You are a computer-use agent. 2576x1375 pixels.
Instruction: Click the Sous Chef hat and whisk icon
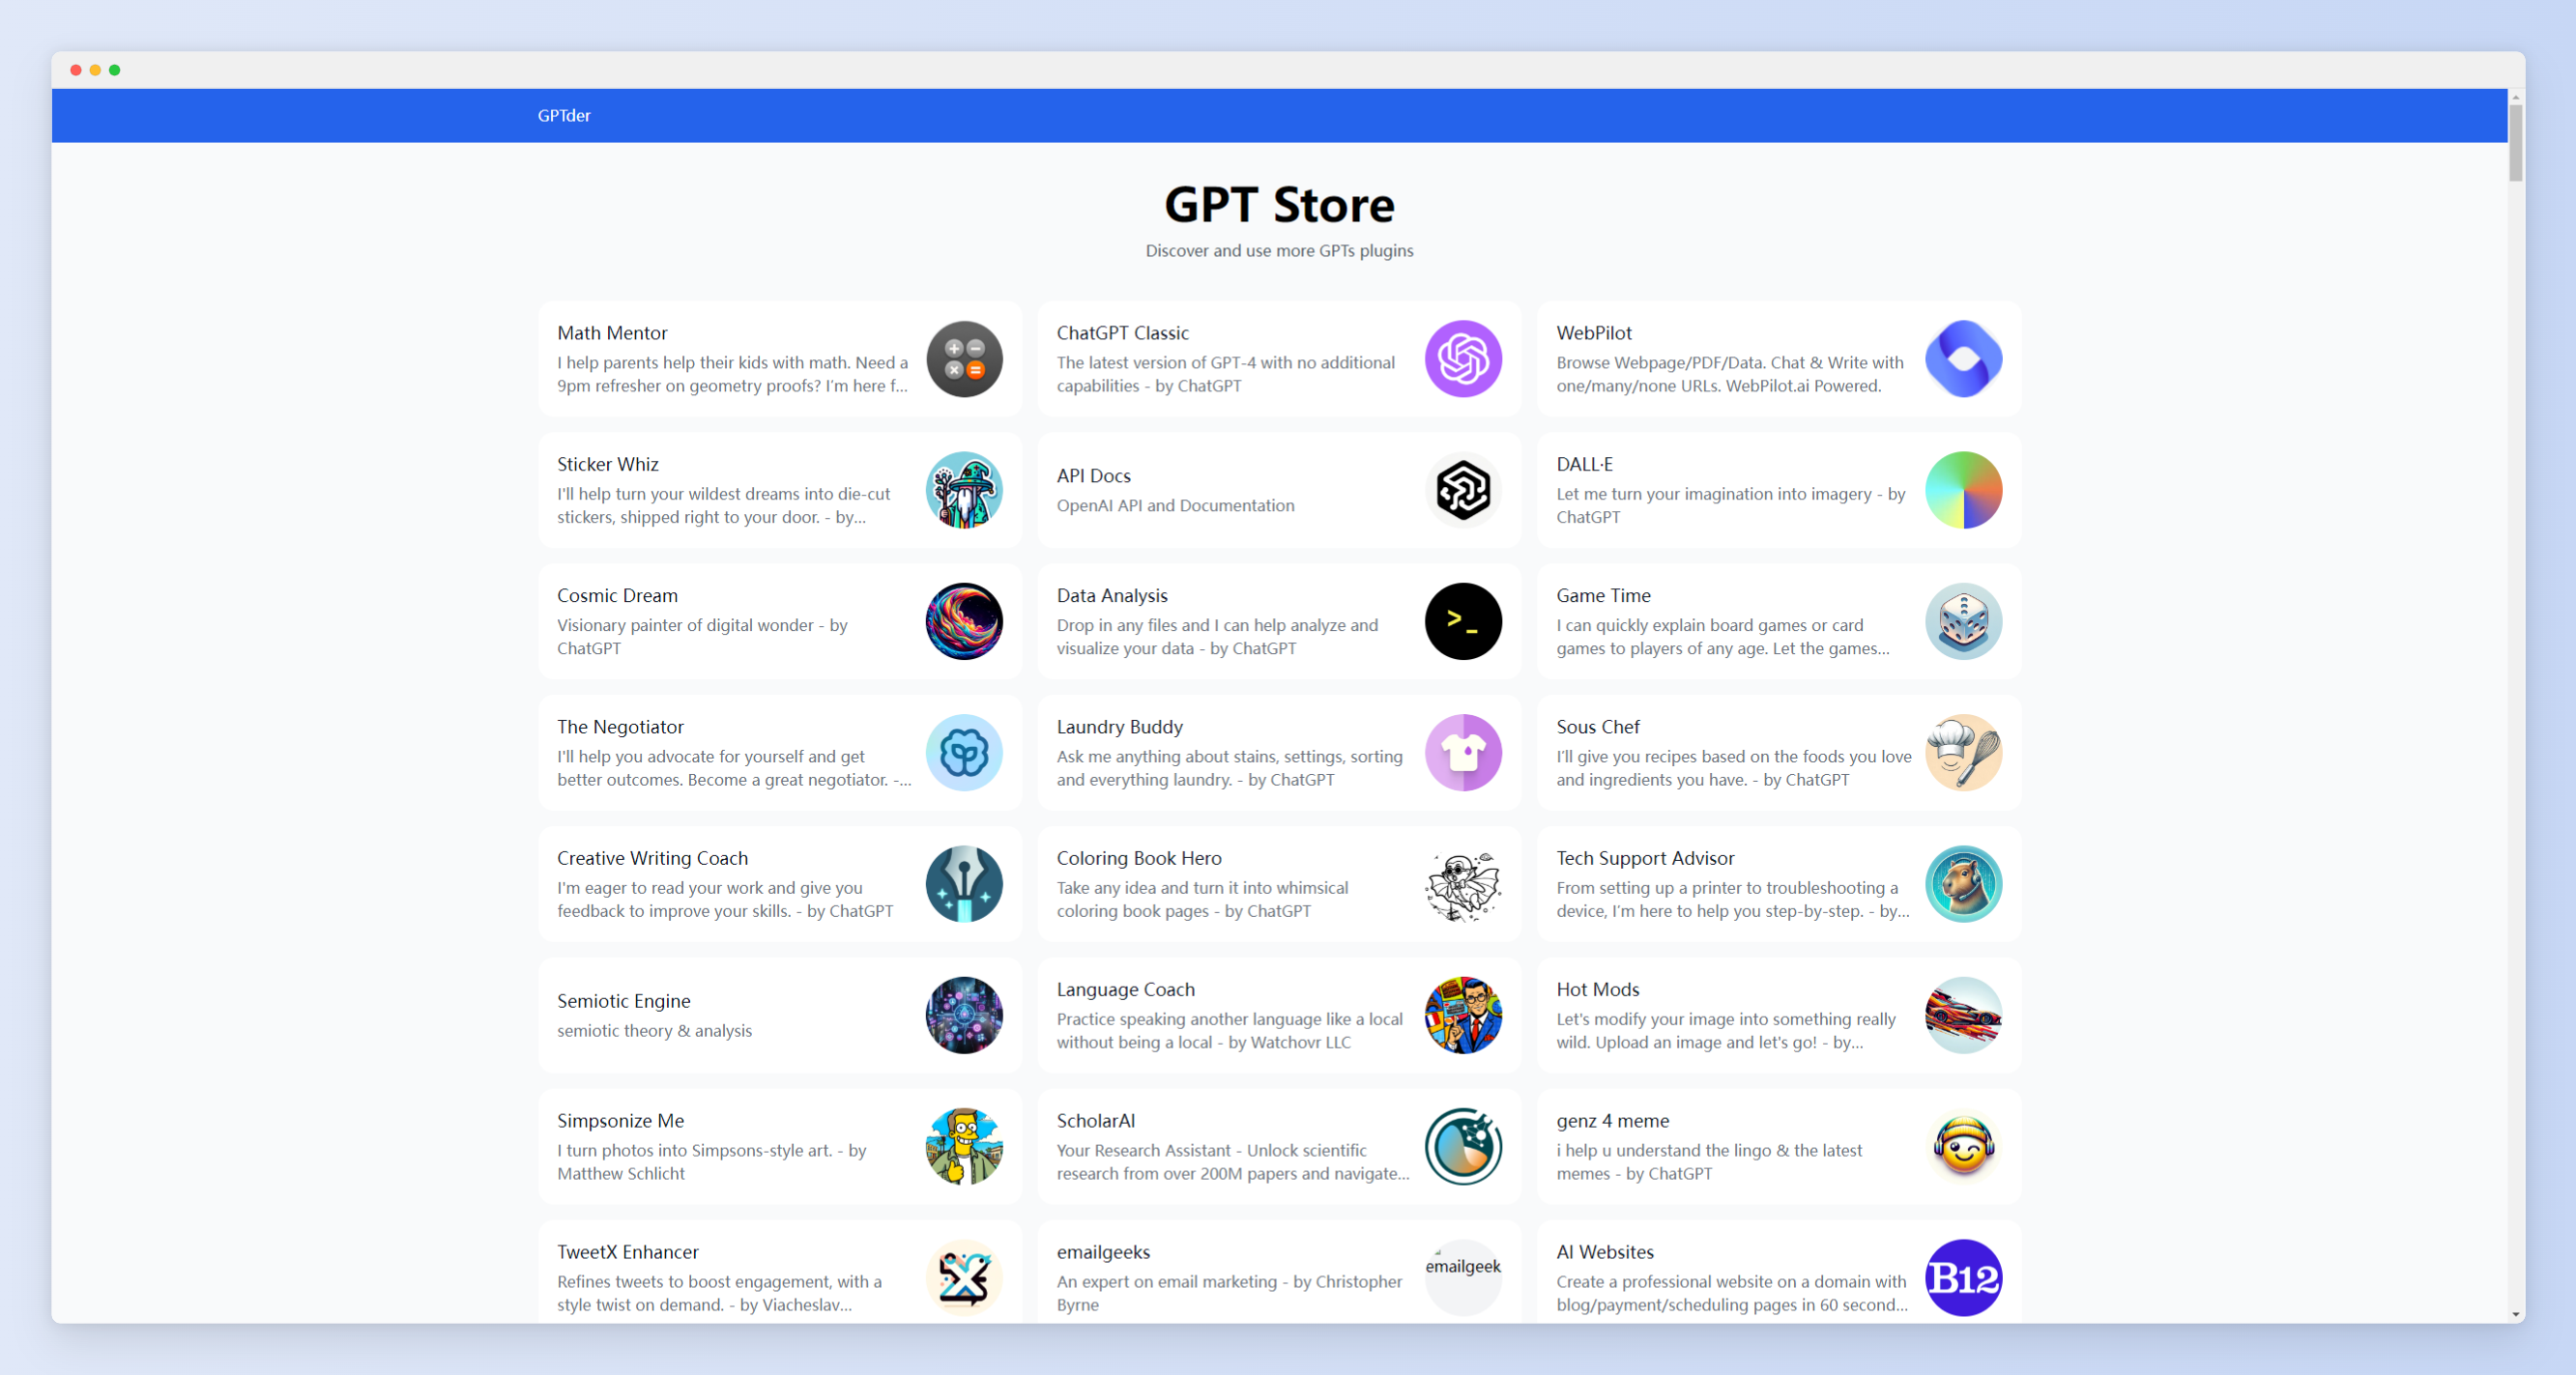pyautogui.click(x=1963, y=753)
